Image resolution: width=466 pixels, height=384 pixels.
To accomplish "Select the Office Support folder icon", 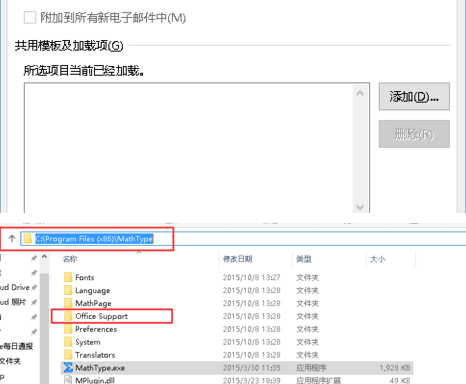I will tap(68, 316).
